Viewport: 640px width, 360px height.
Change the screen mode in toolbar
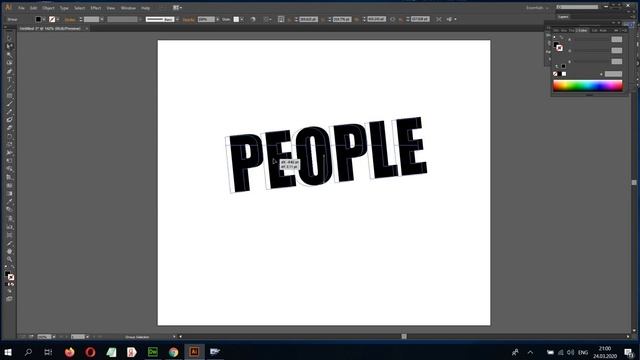(x=9, y=299)
